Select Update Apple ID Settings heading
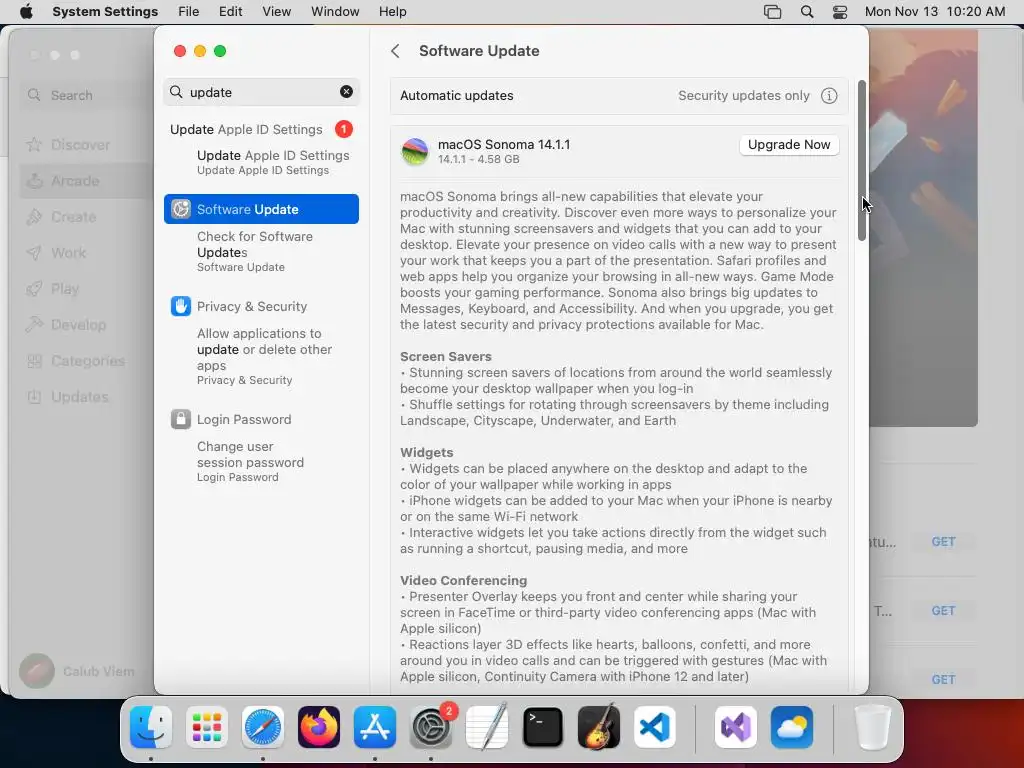1024x768 pixels. click(246, 129)
